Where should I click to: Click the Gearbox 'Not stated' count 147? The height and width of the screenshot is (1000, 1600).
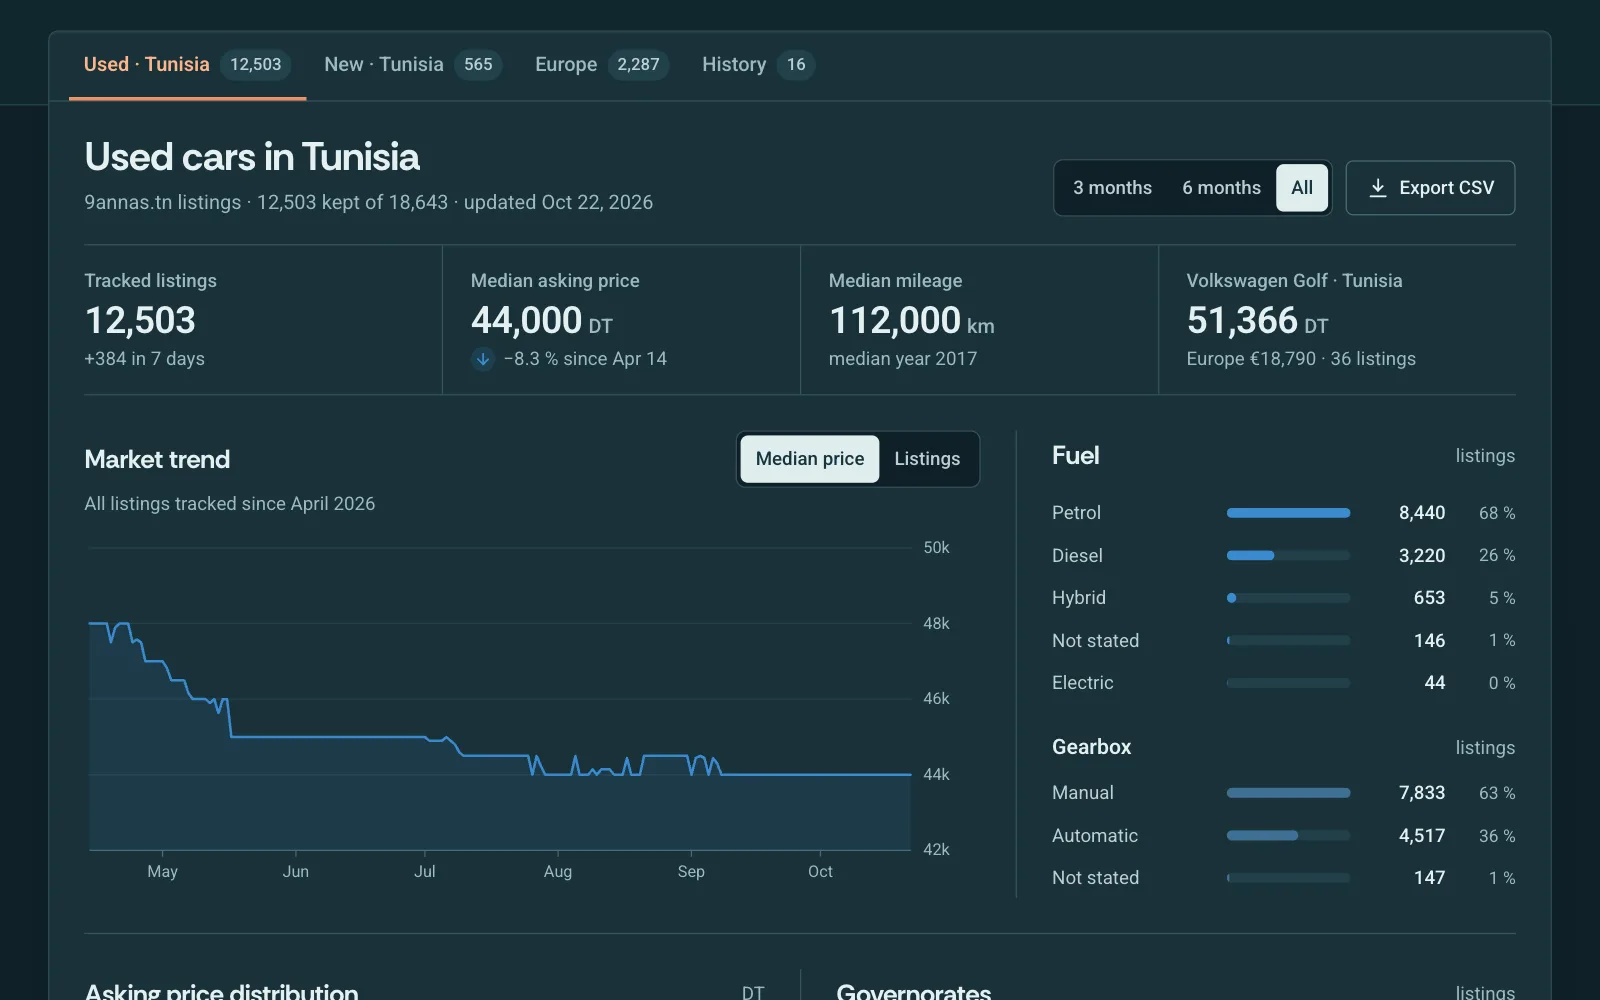(1429, 878)
